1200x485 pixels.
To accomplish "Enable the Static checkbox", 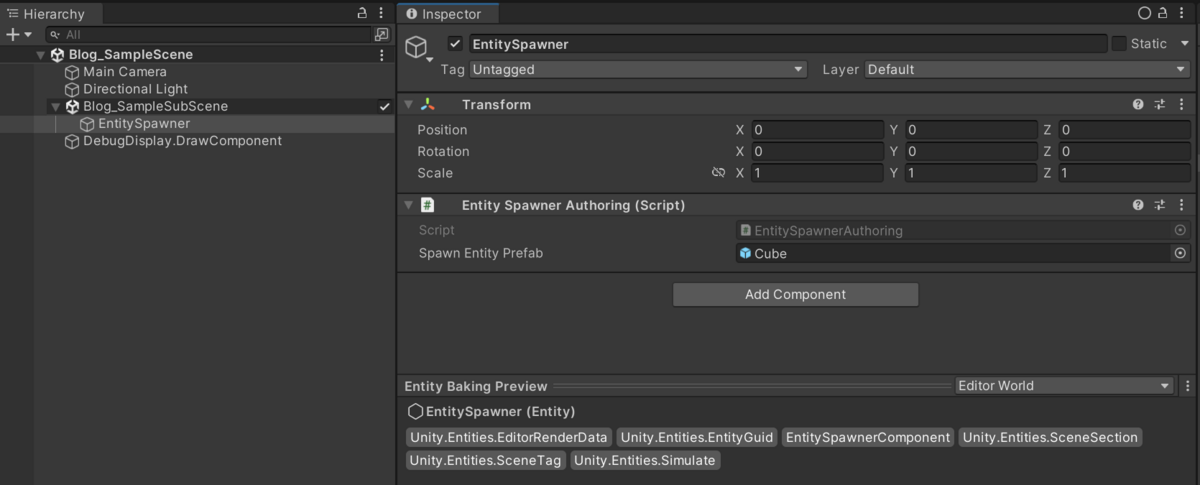I will click(x=1119, y=44).
